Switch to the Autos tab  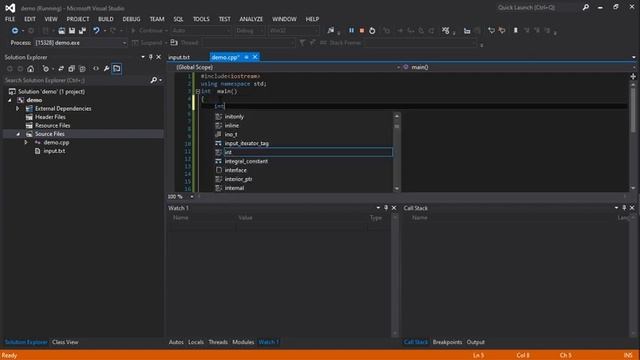click(176, 342)
